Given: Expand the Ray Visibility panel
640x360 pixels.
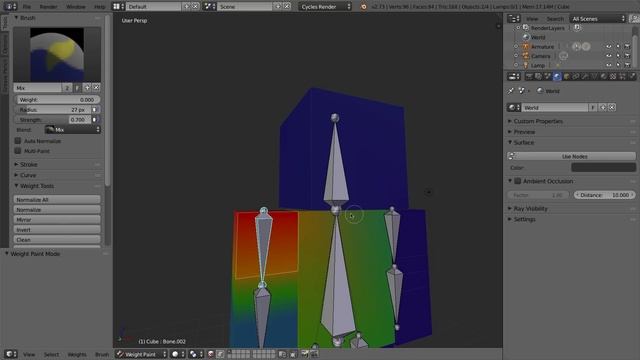Looking at the screenshot, I should coord(509,209).
